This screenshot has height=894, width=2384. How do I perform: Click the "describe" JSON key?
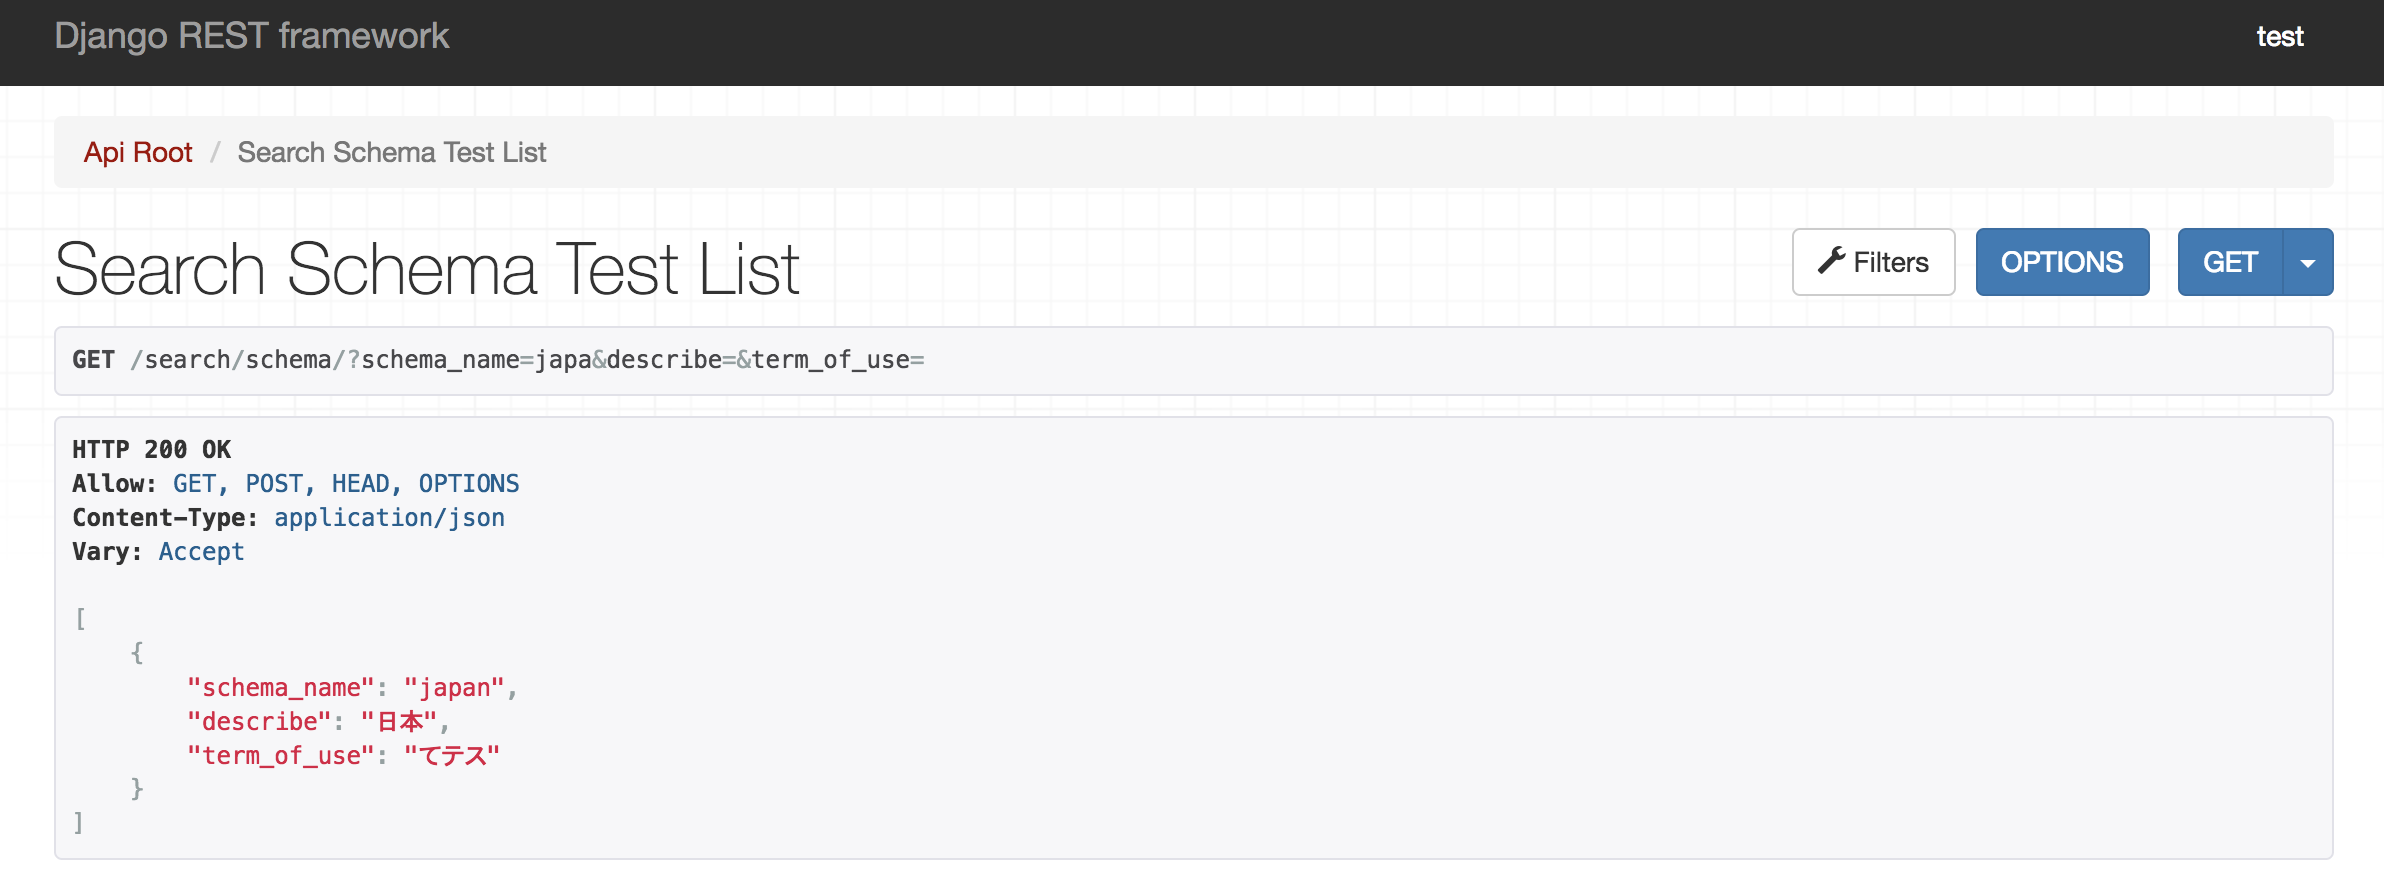coord(259,722)
